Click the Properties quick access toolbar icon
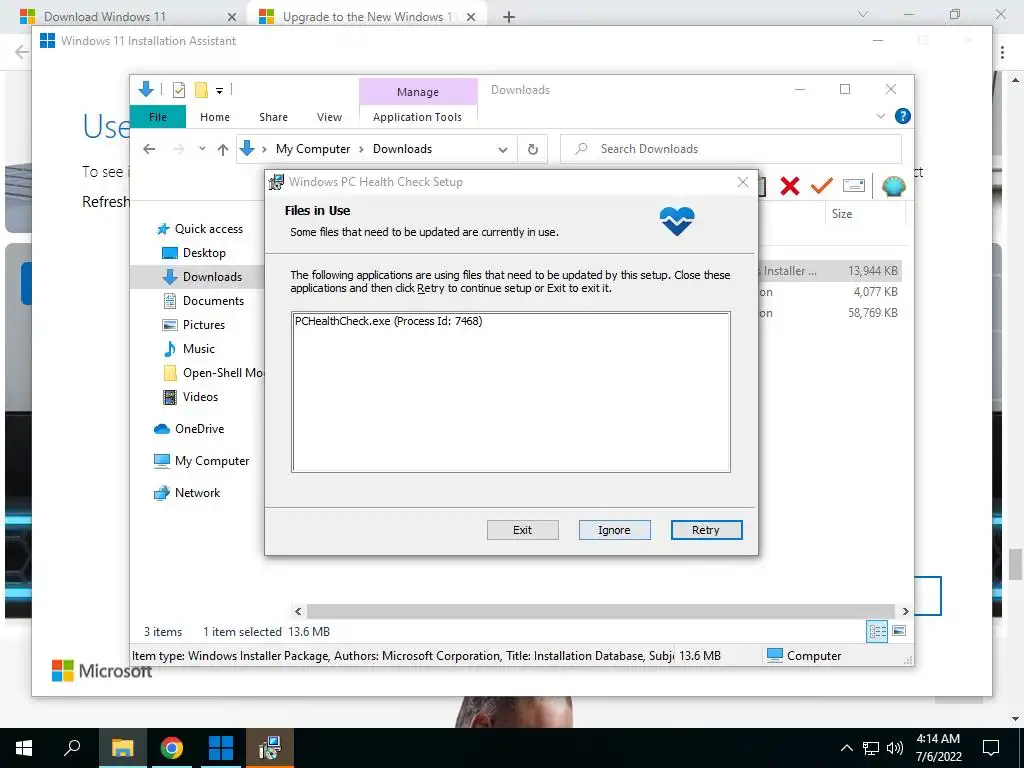The height and width of the screenshot is (768, 1024). coord(178,90)
